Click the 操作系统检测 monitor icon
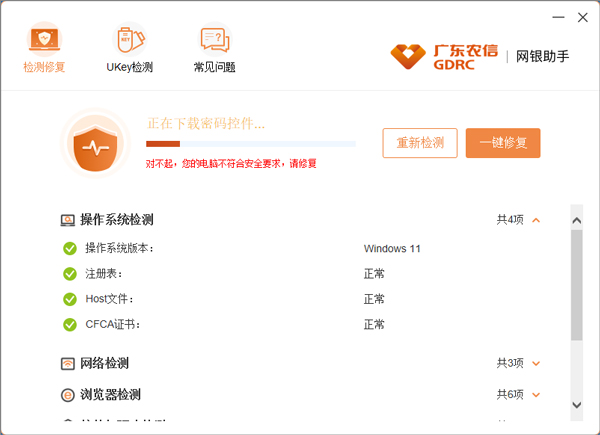Image resolution: width=600 pixels, height=435 pixels. 68,220
